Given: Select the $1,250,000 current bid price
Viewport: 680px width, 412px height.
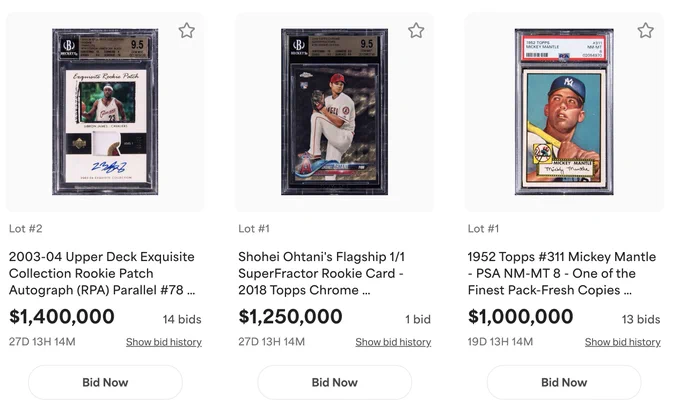Looking at the screenshot, I should point(291,317).
